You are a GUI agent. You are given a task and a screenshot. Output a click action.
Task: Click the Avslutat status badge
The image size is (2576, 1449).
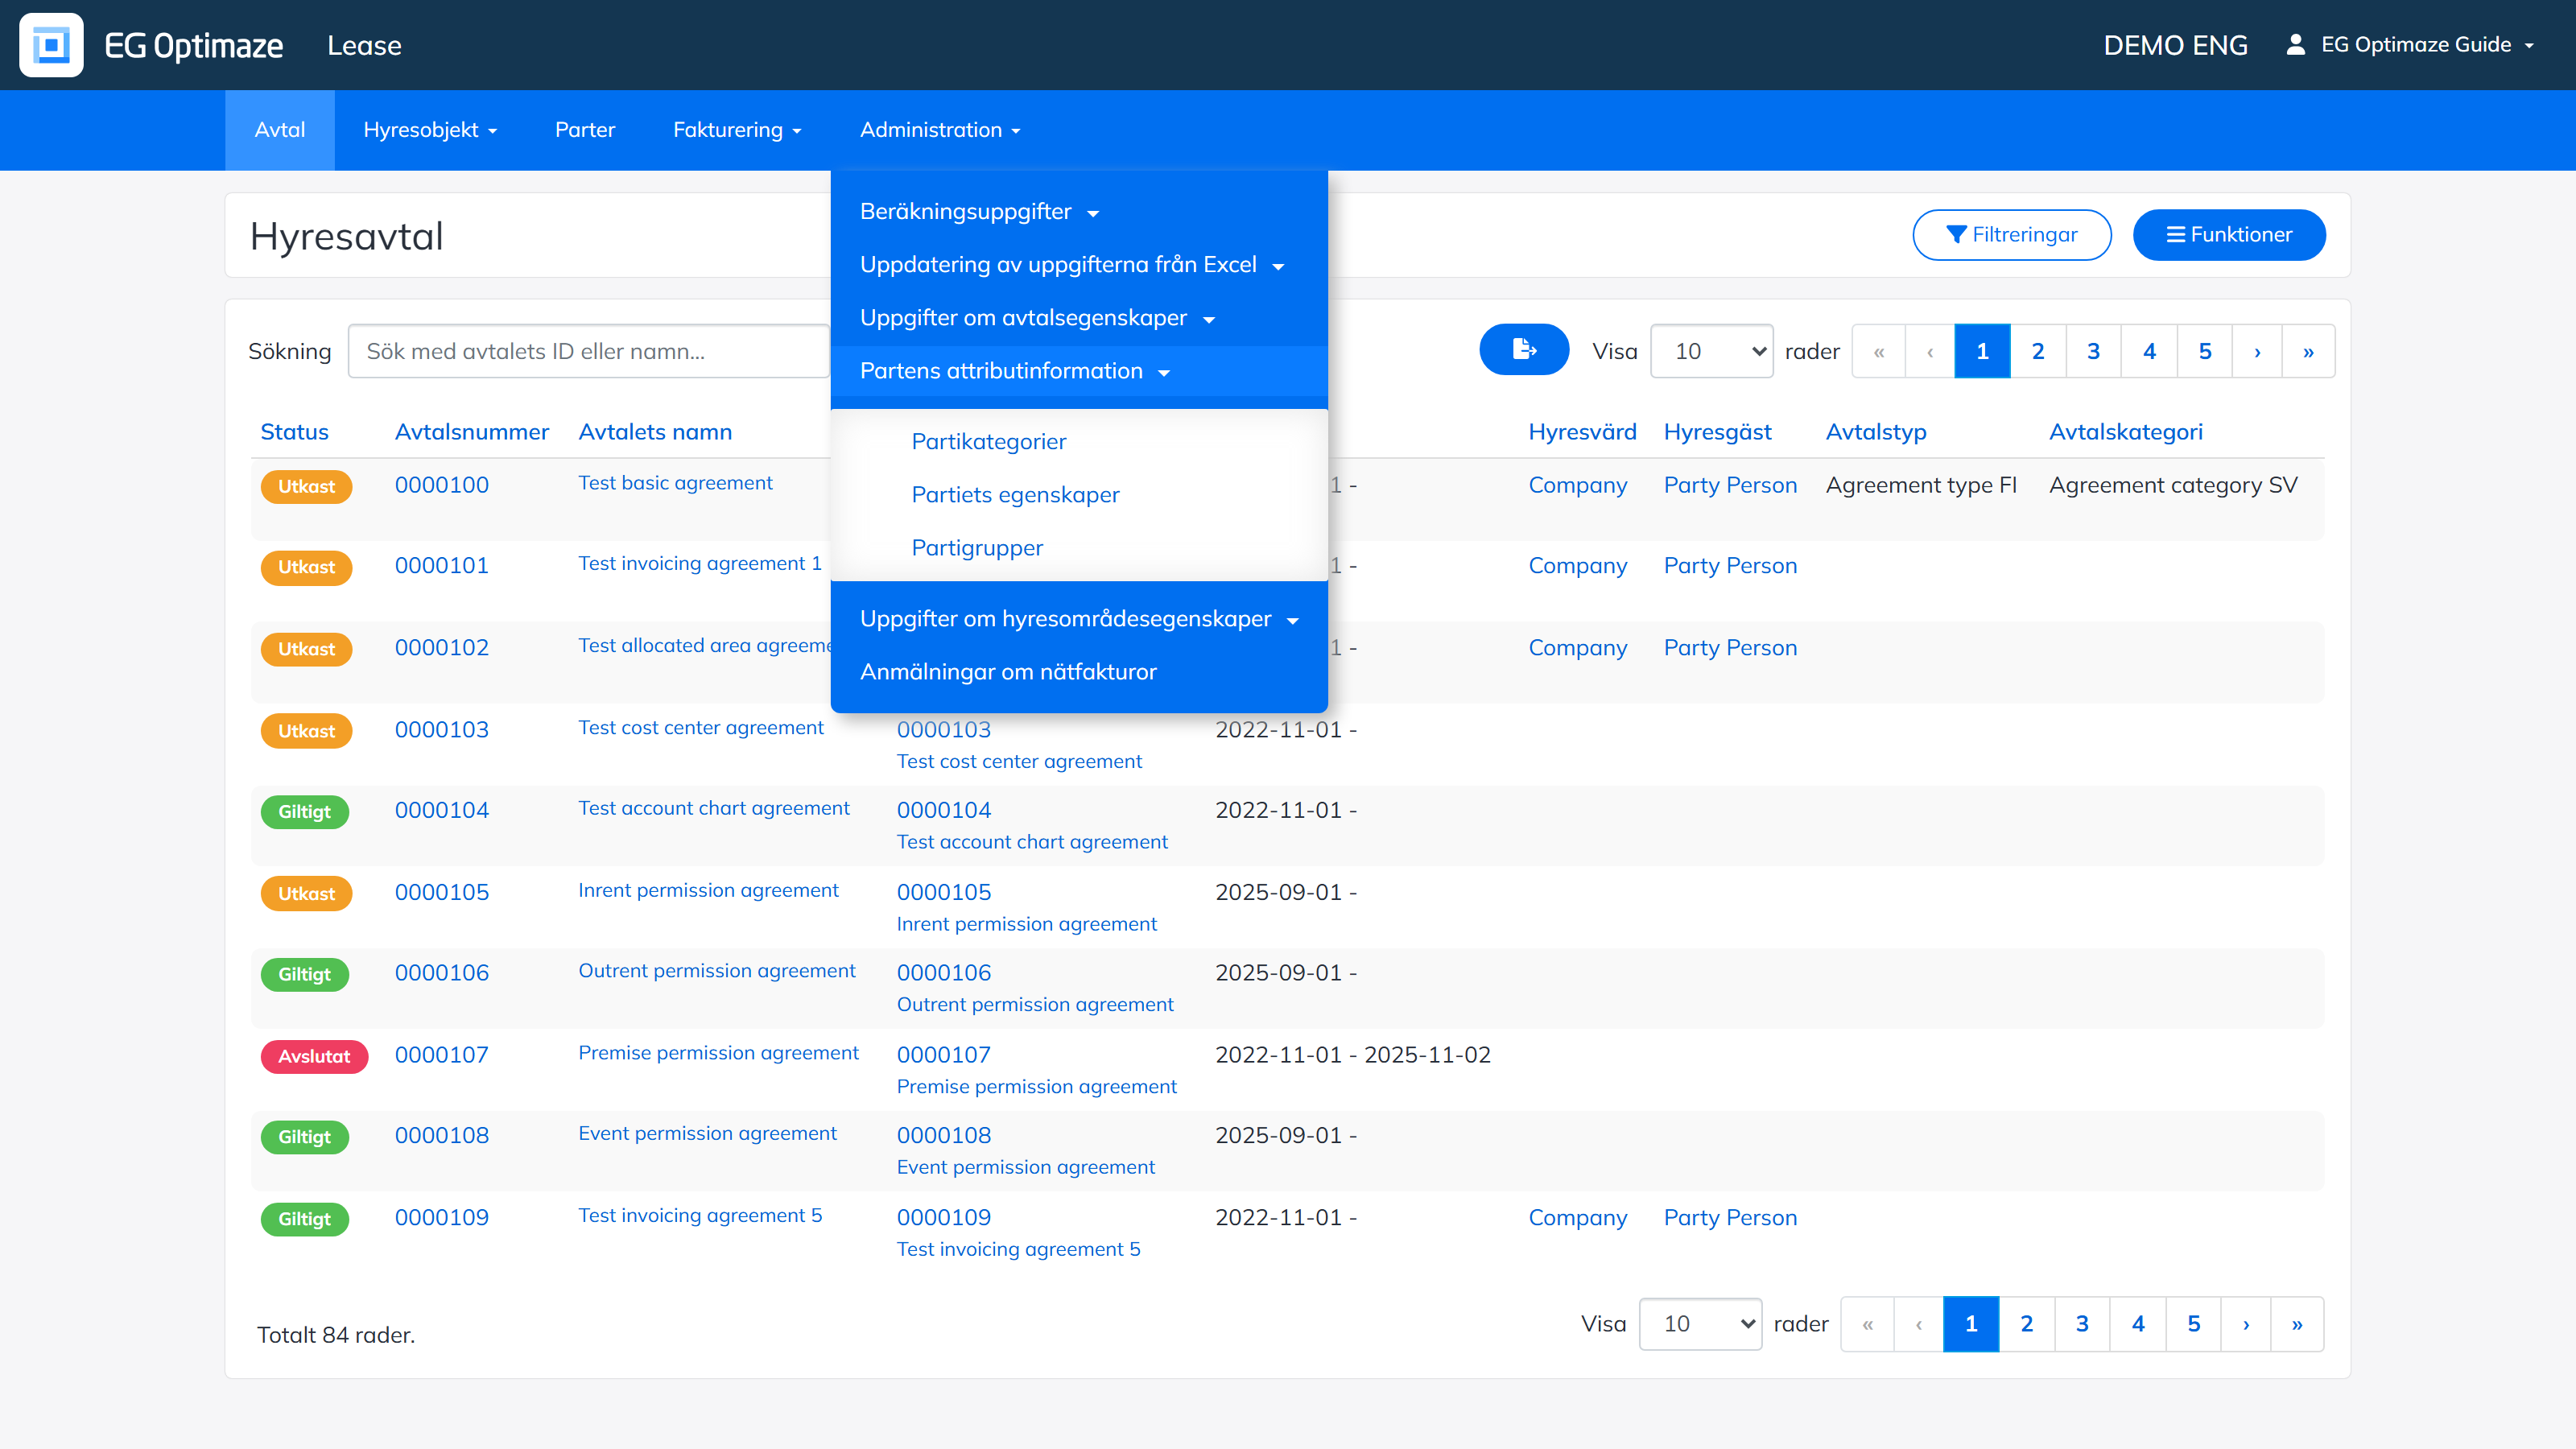click(x=314, y=1056)
